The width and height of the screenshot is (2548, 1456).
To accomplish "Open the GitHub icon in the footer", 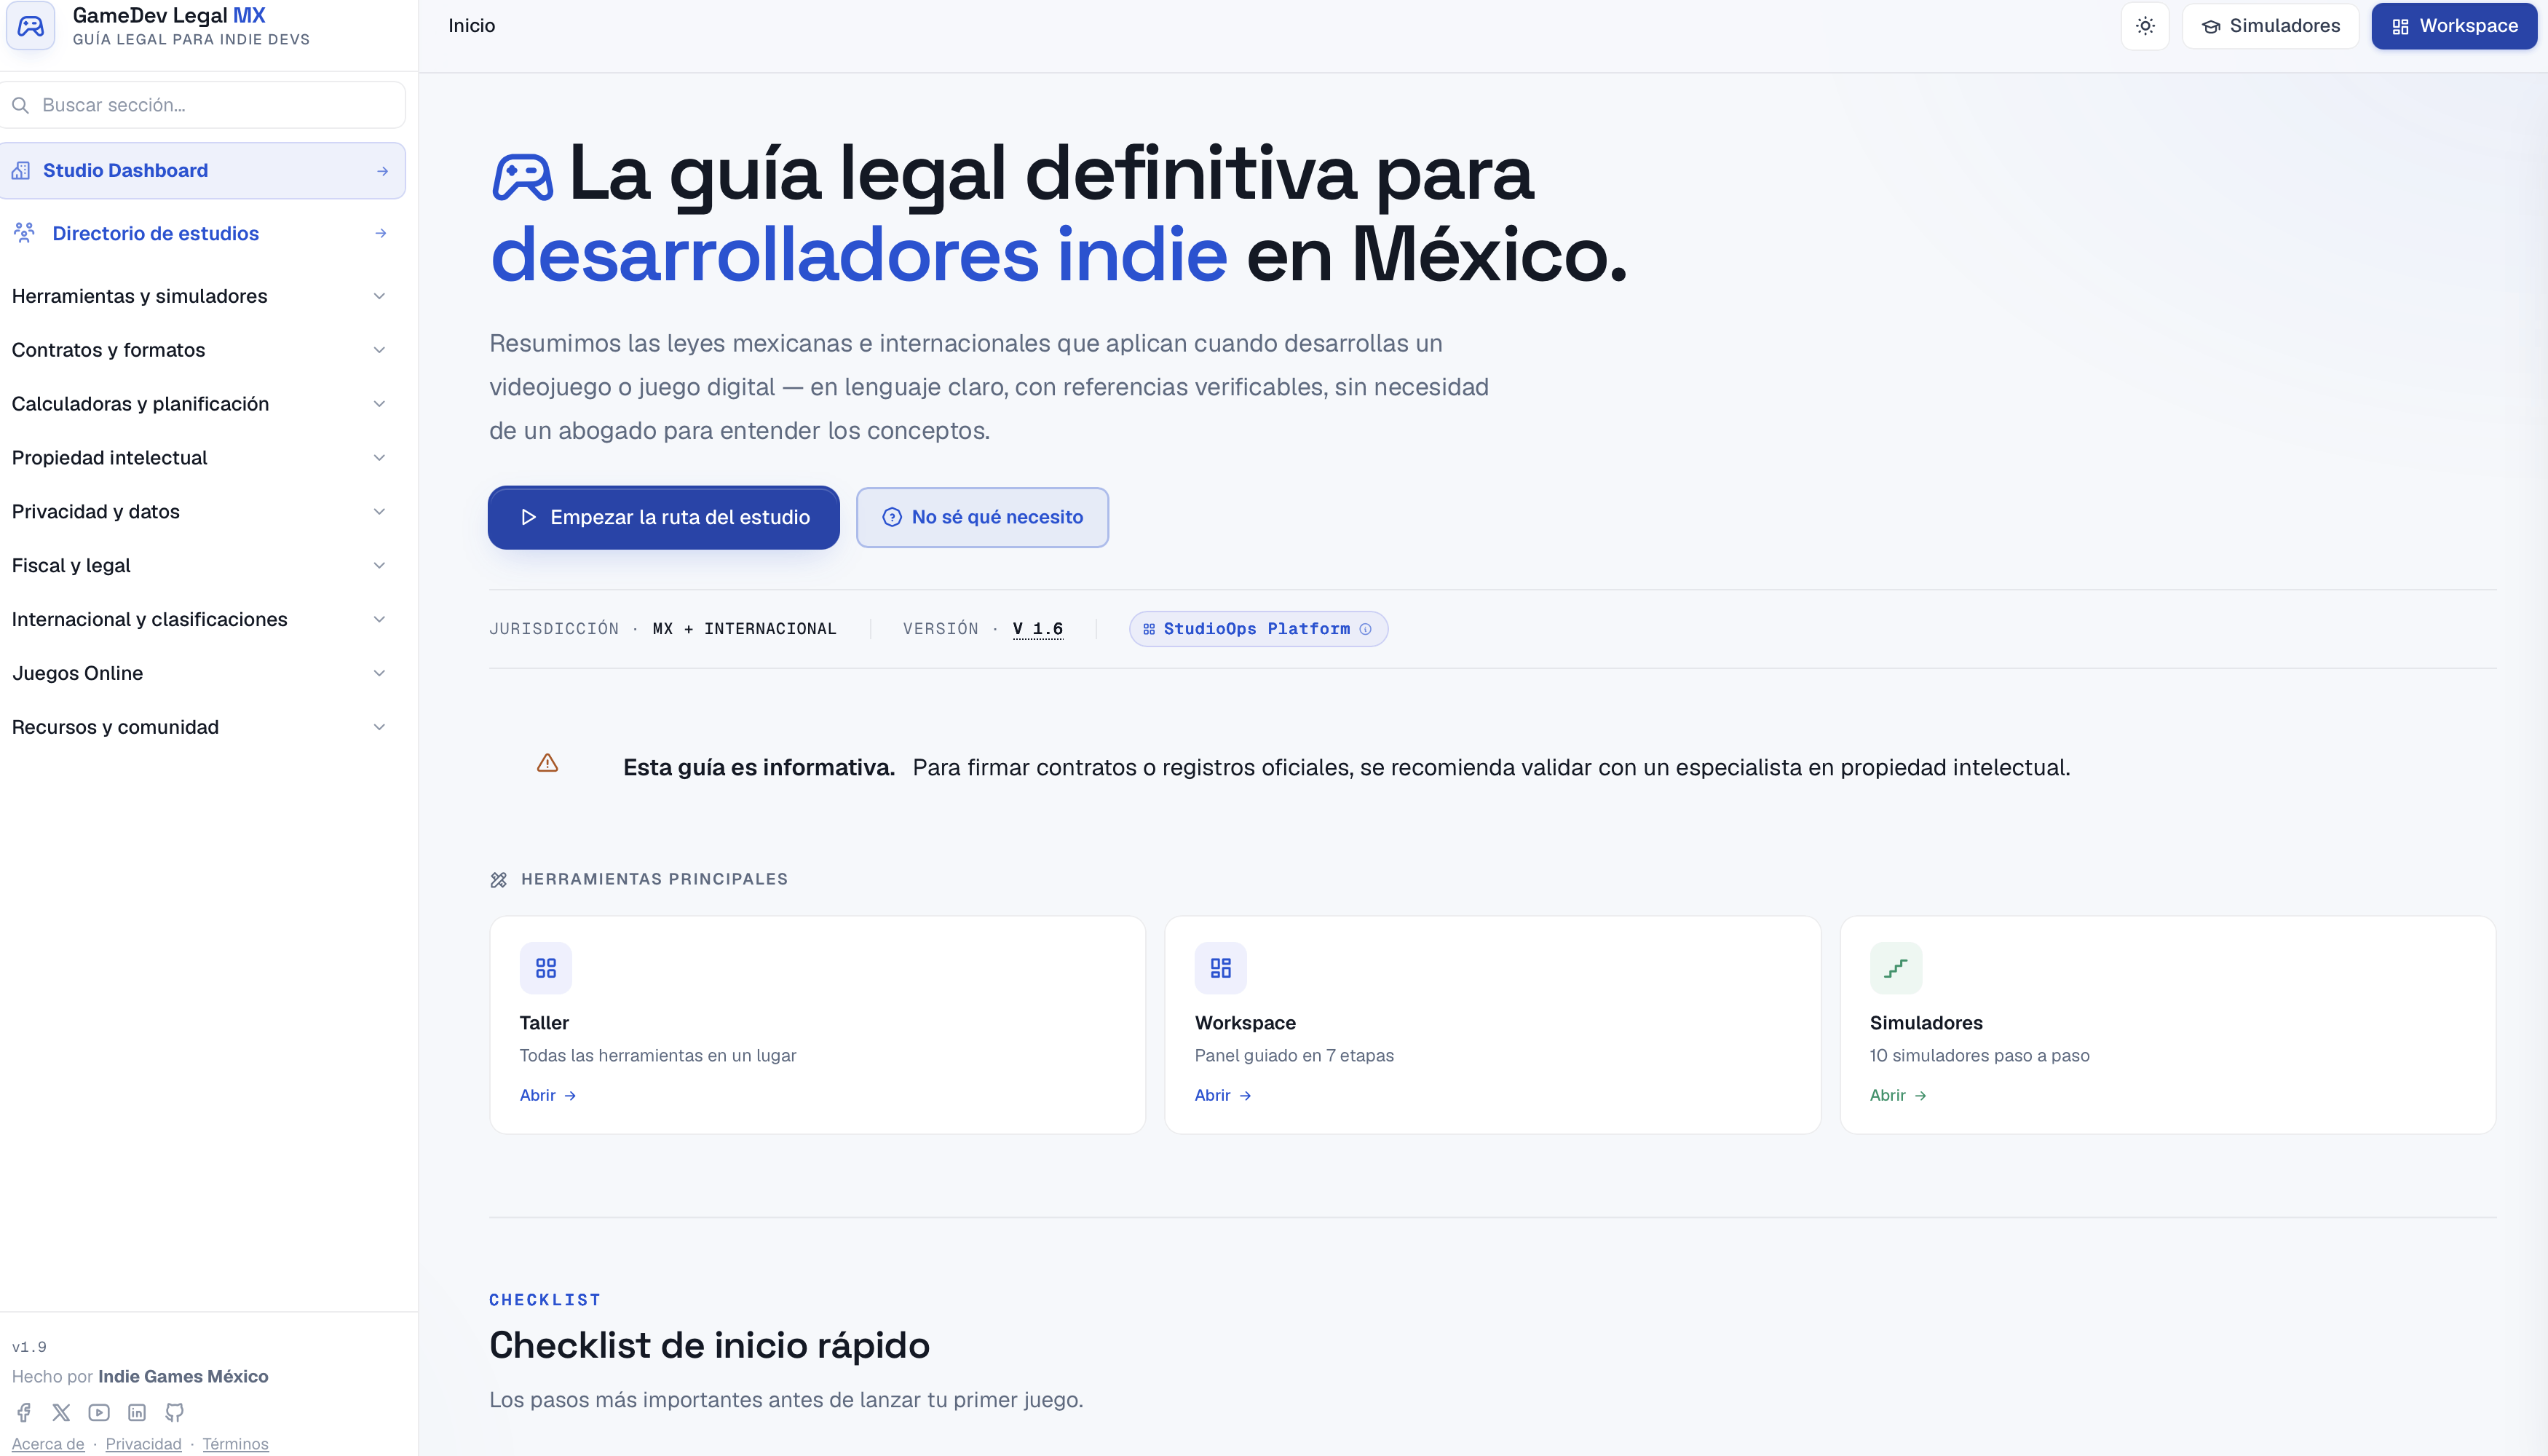I will [175, 1413].
